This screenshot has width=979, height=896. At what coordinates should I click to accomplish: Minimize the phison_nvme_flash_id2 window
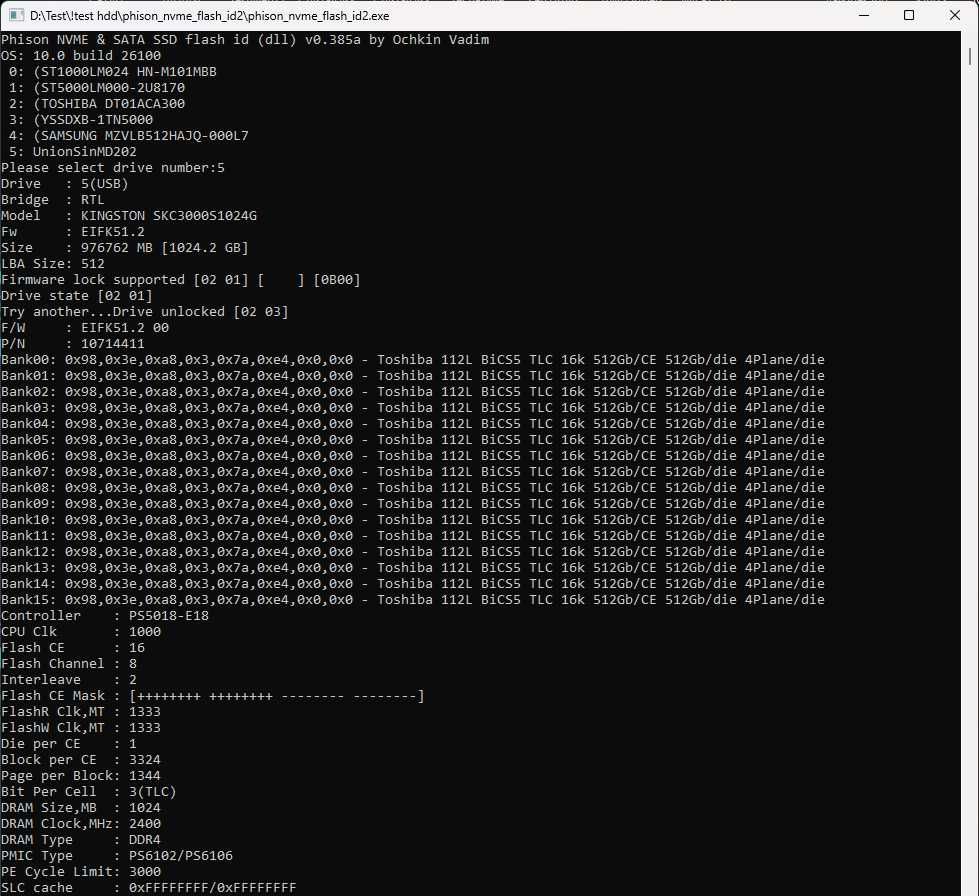(x=864, y=15)
